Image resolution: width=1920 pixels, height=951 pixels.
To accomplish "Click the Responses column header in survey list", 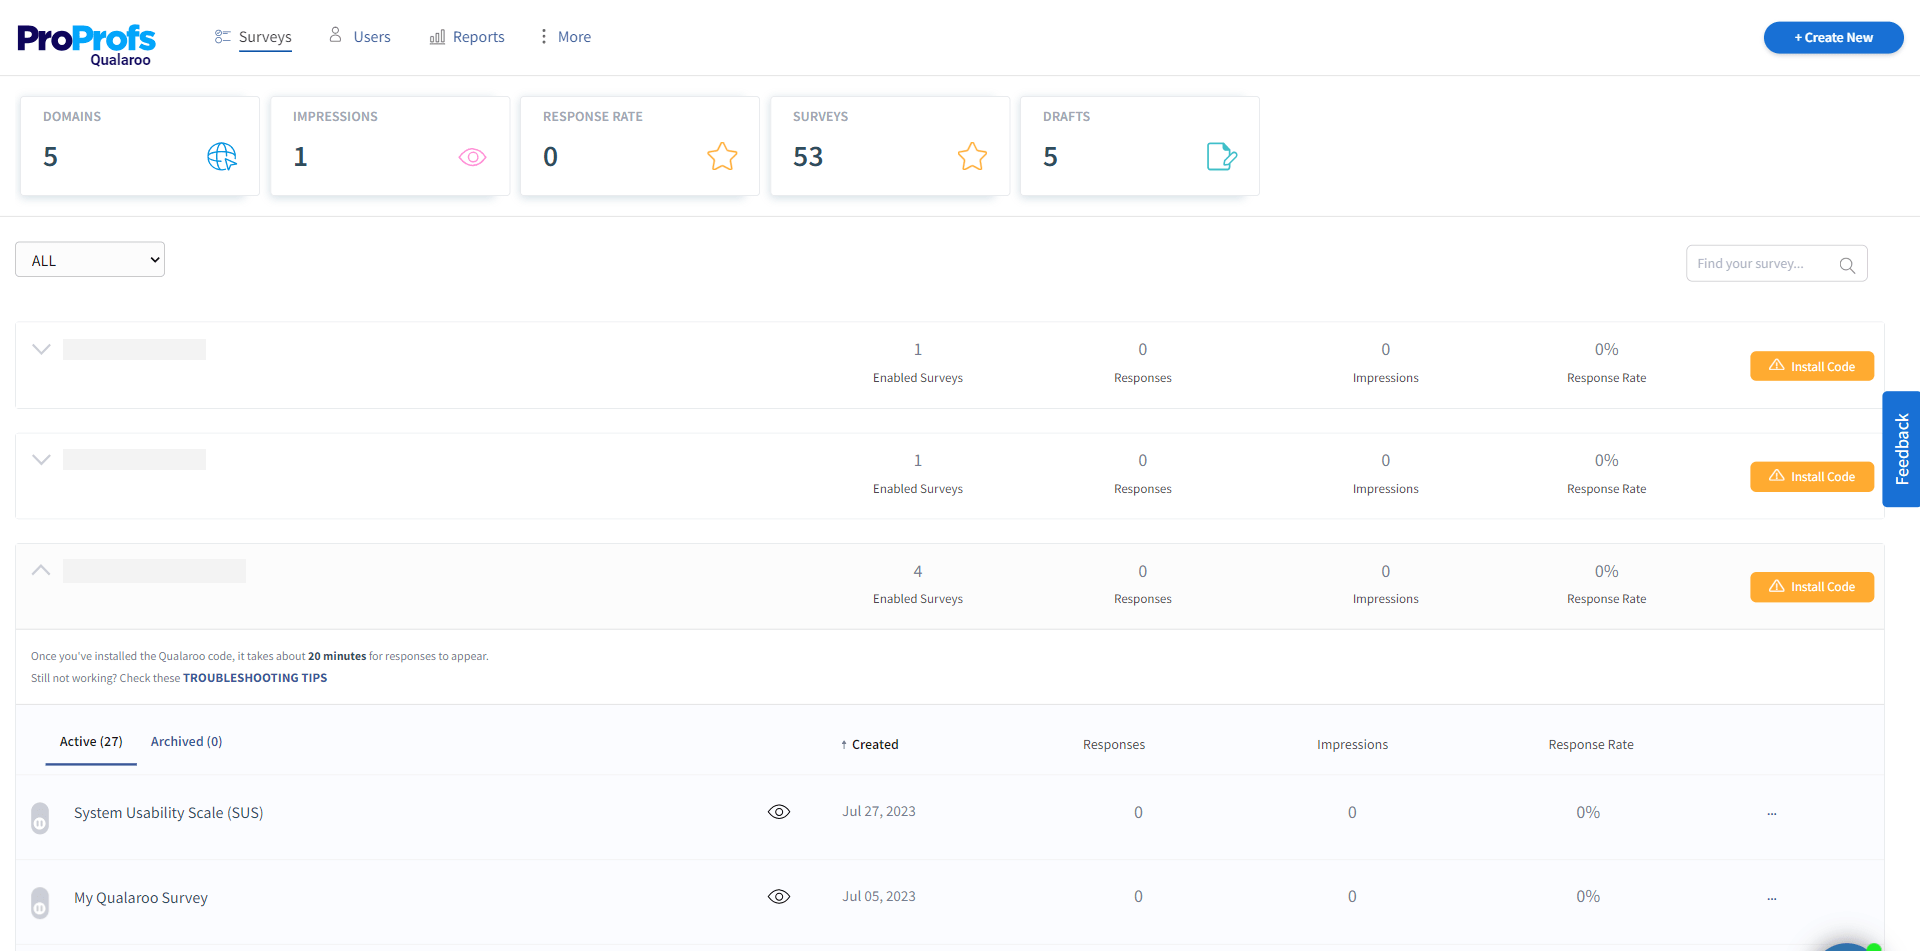I will (x=1114, y=745).
